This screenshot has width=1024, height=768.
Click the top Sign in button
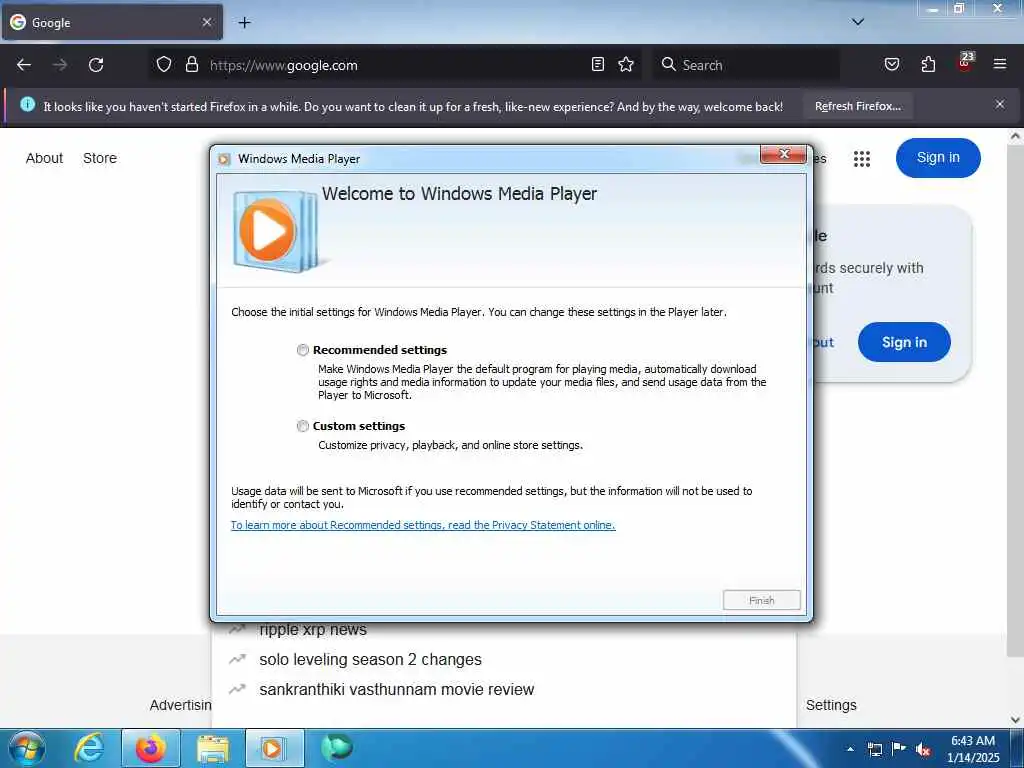click(938, 158)
